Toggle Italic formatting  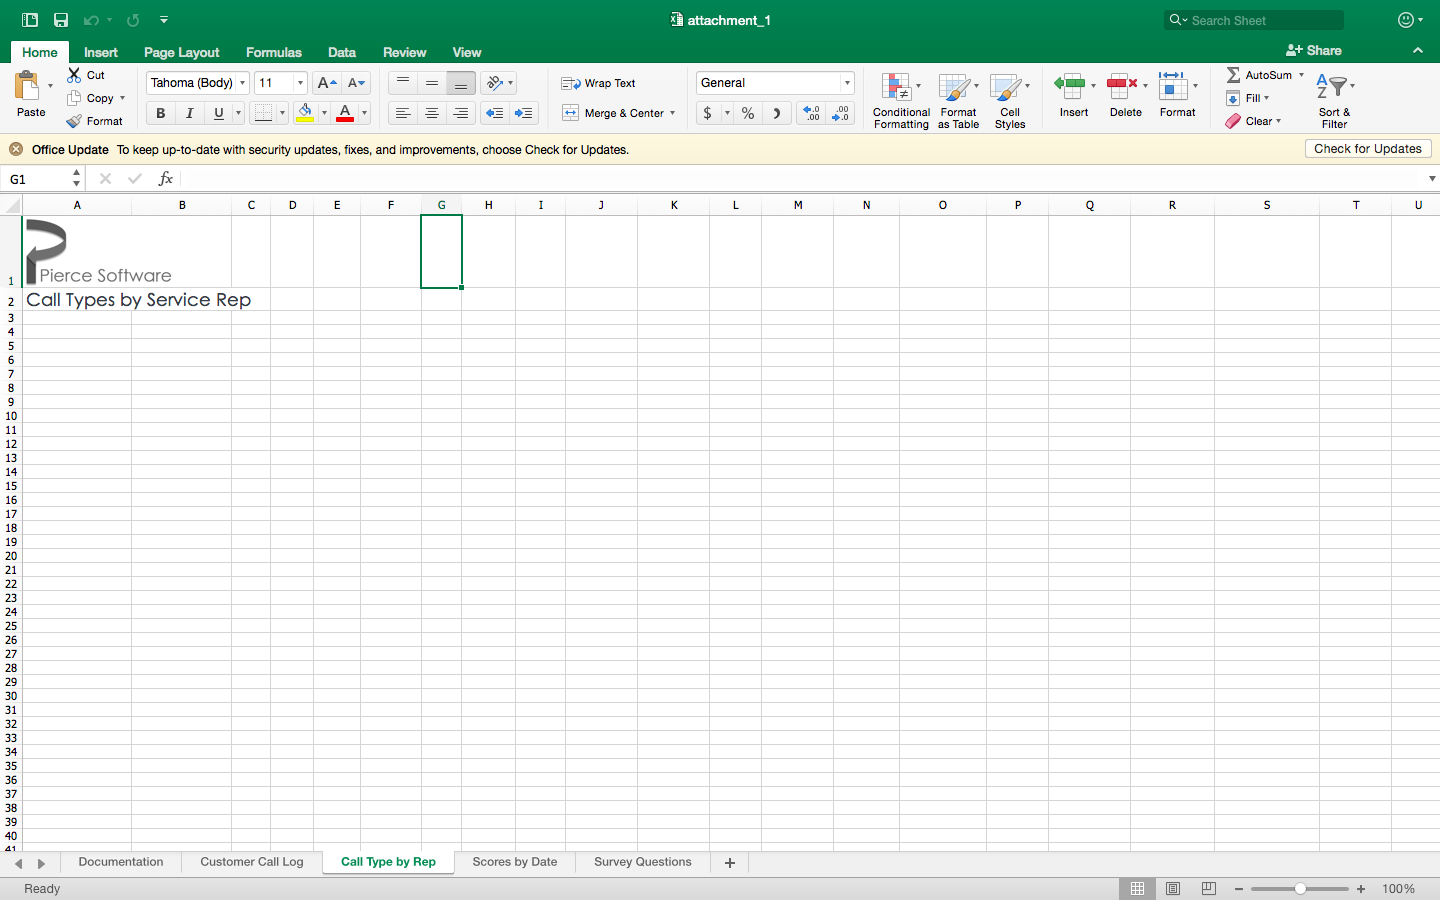pos(189,113)
